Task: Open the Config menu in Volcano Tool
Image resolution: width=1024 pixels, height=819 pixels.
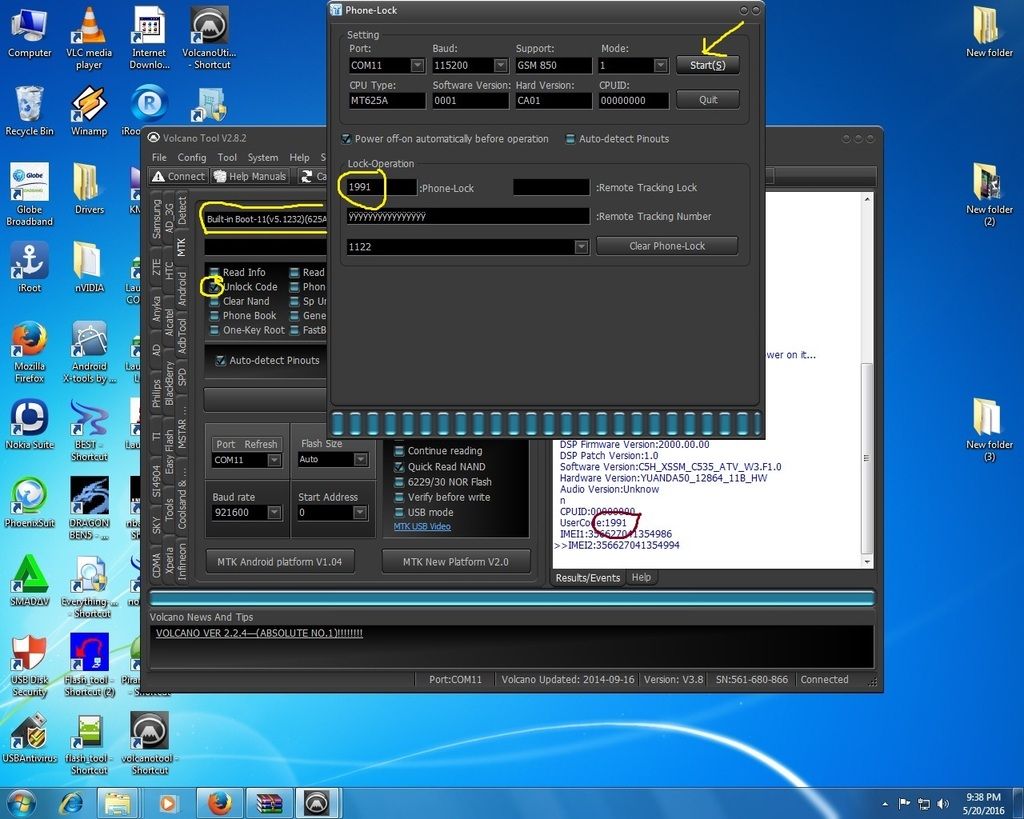Action: pos(192,157)
